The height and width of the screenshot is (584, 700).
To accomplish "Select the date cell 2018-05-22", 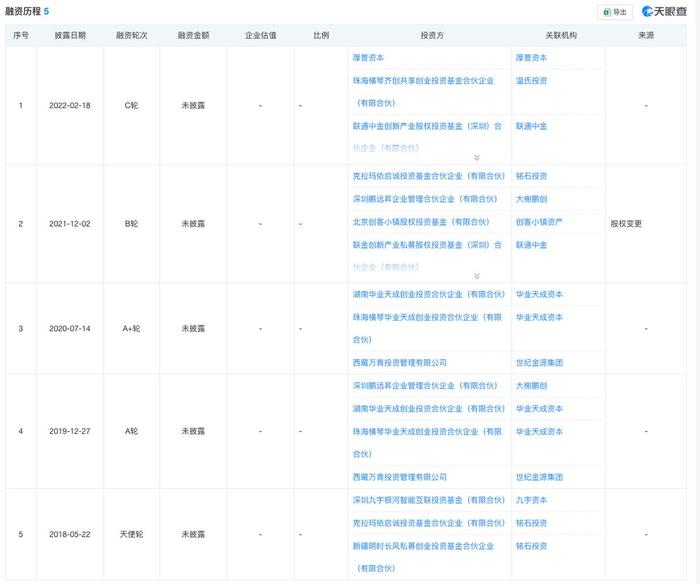I will click(70, 534).
